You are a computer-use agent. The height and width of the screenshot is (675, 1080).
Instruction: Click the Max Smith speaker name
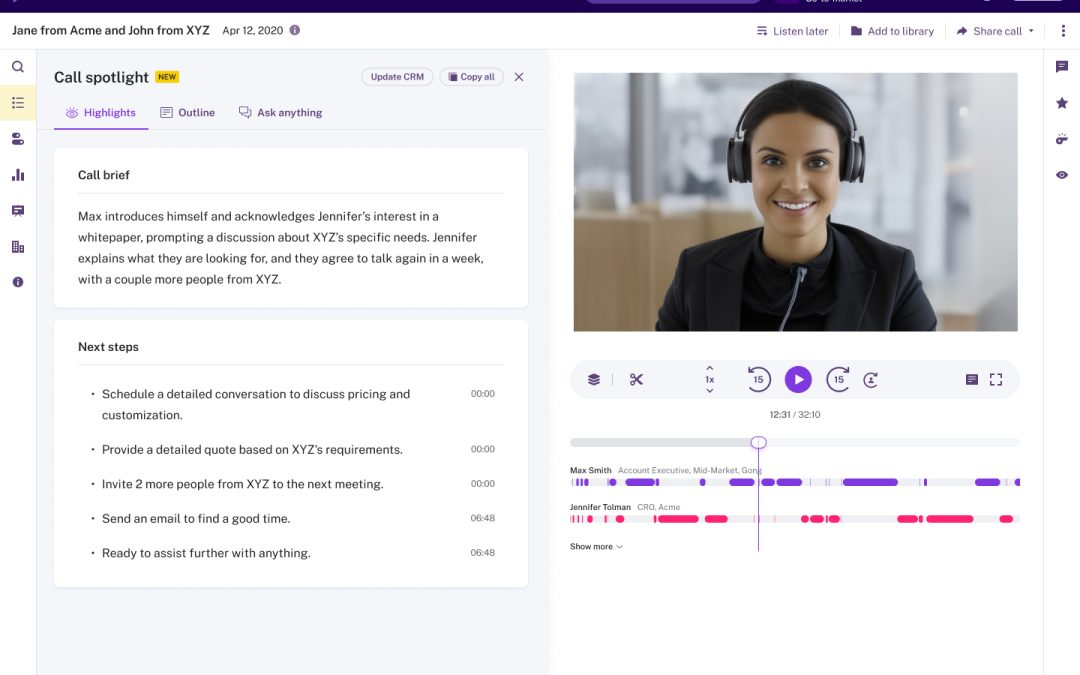590,470
